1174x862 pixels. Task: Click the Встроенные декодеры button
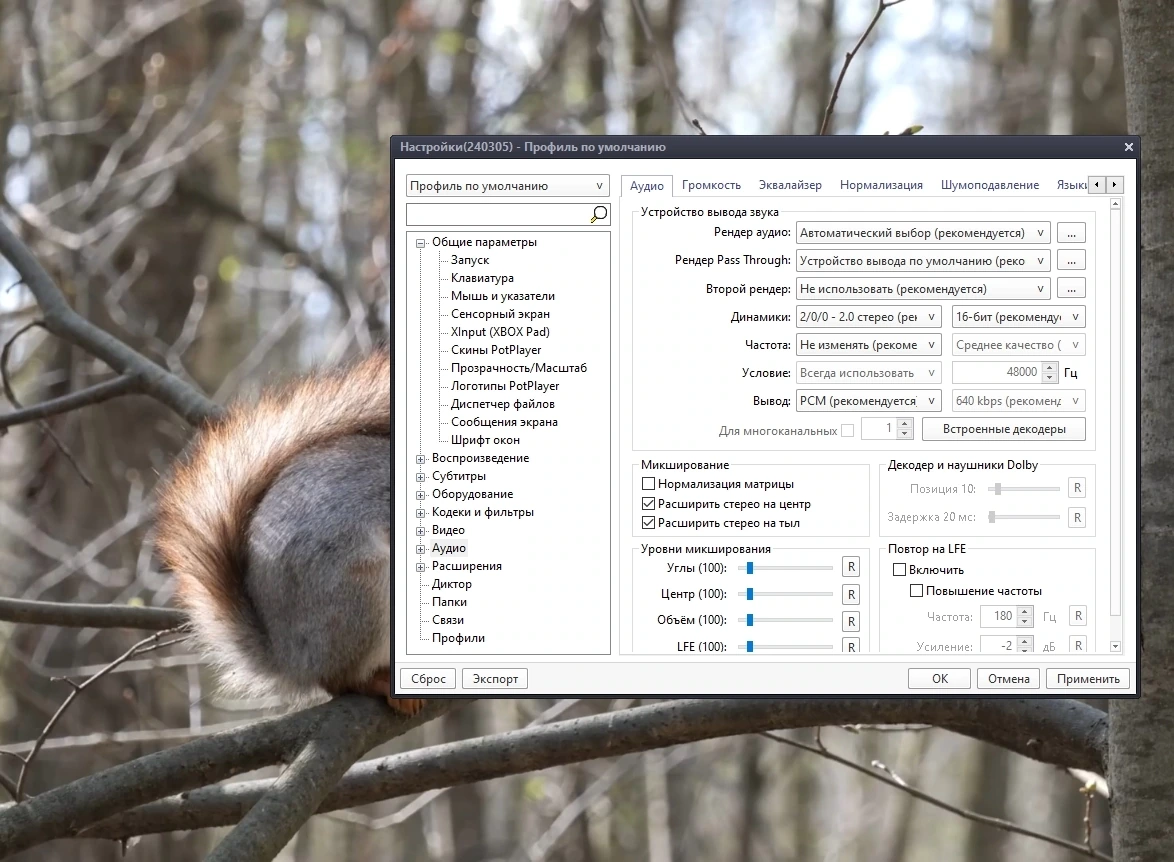[x=1004, y=429]
